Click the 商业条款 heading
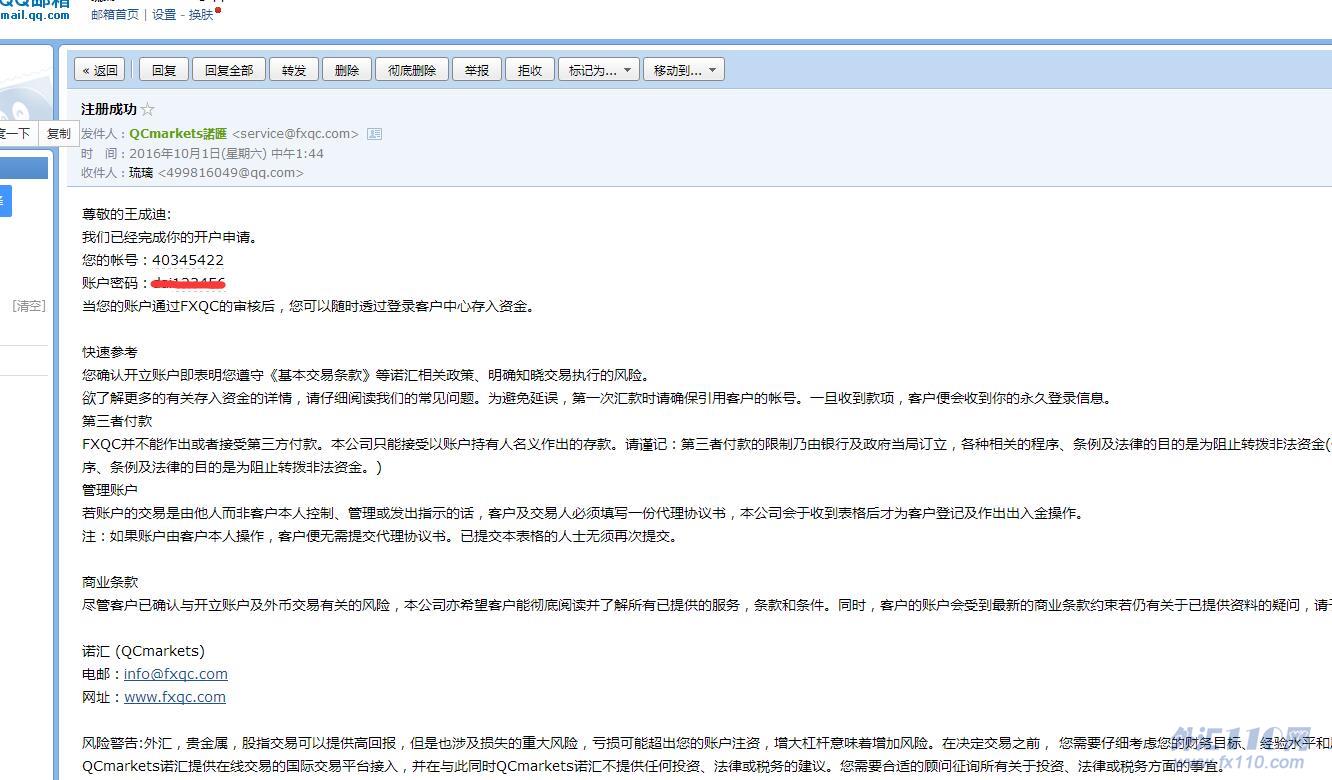The height and width of the screenshot is (780, 1332). click(110, 582)
